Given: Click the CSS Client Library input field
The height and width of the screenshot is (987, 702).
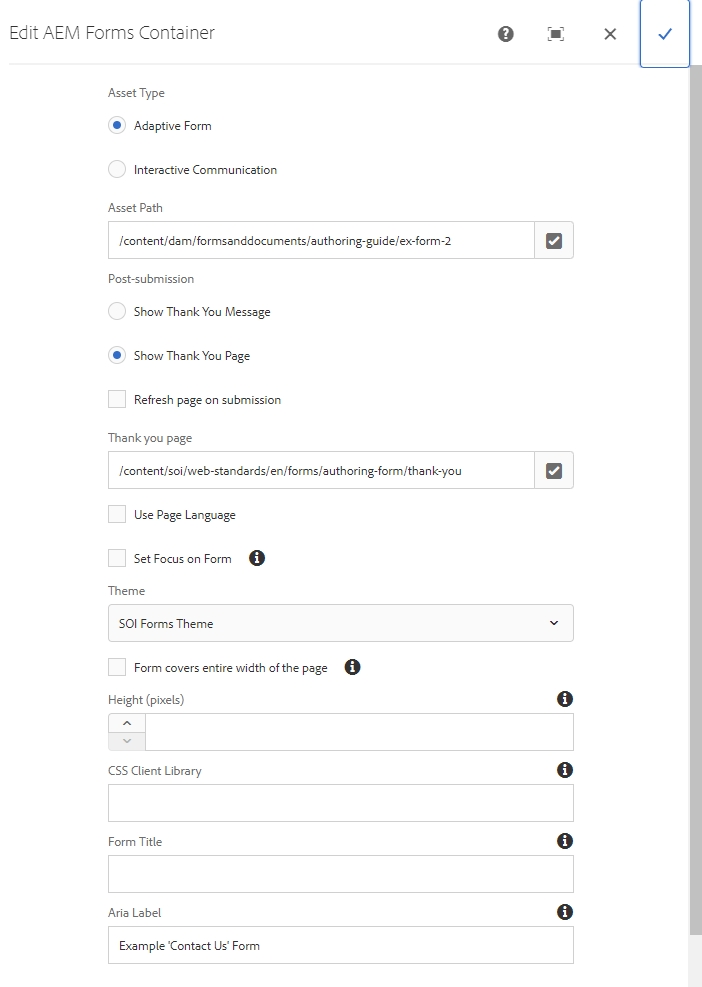Looking at the screenshot, I should 341,803.
